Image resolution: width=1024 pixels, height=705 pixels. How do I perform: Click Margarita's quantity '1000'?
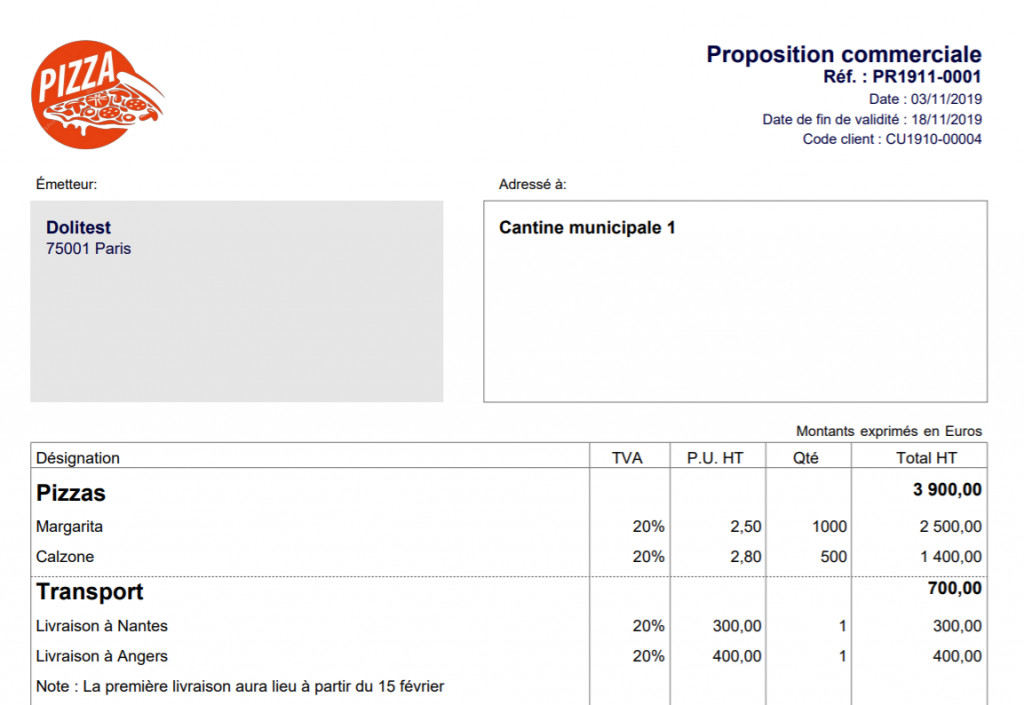tap(829, 526)
